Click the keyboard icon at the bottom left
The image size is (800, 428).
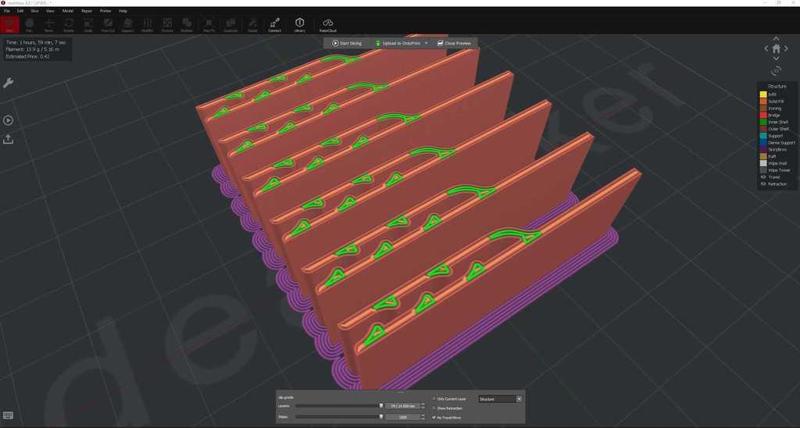(x=8, y=416)
